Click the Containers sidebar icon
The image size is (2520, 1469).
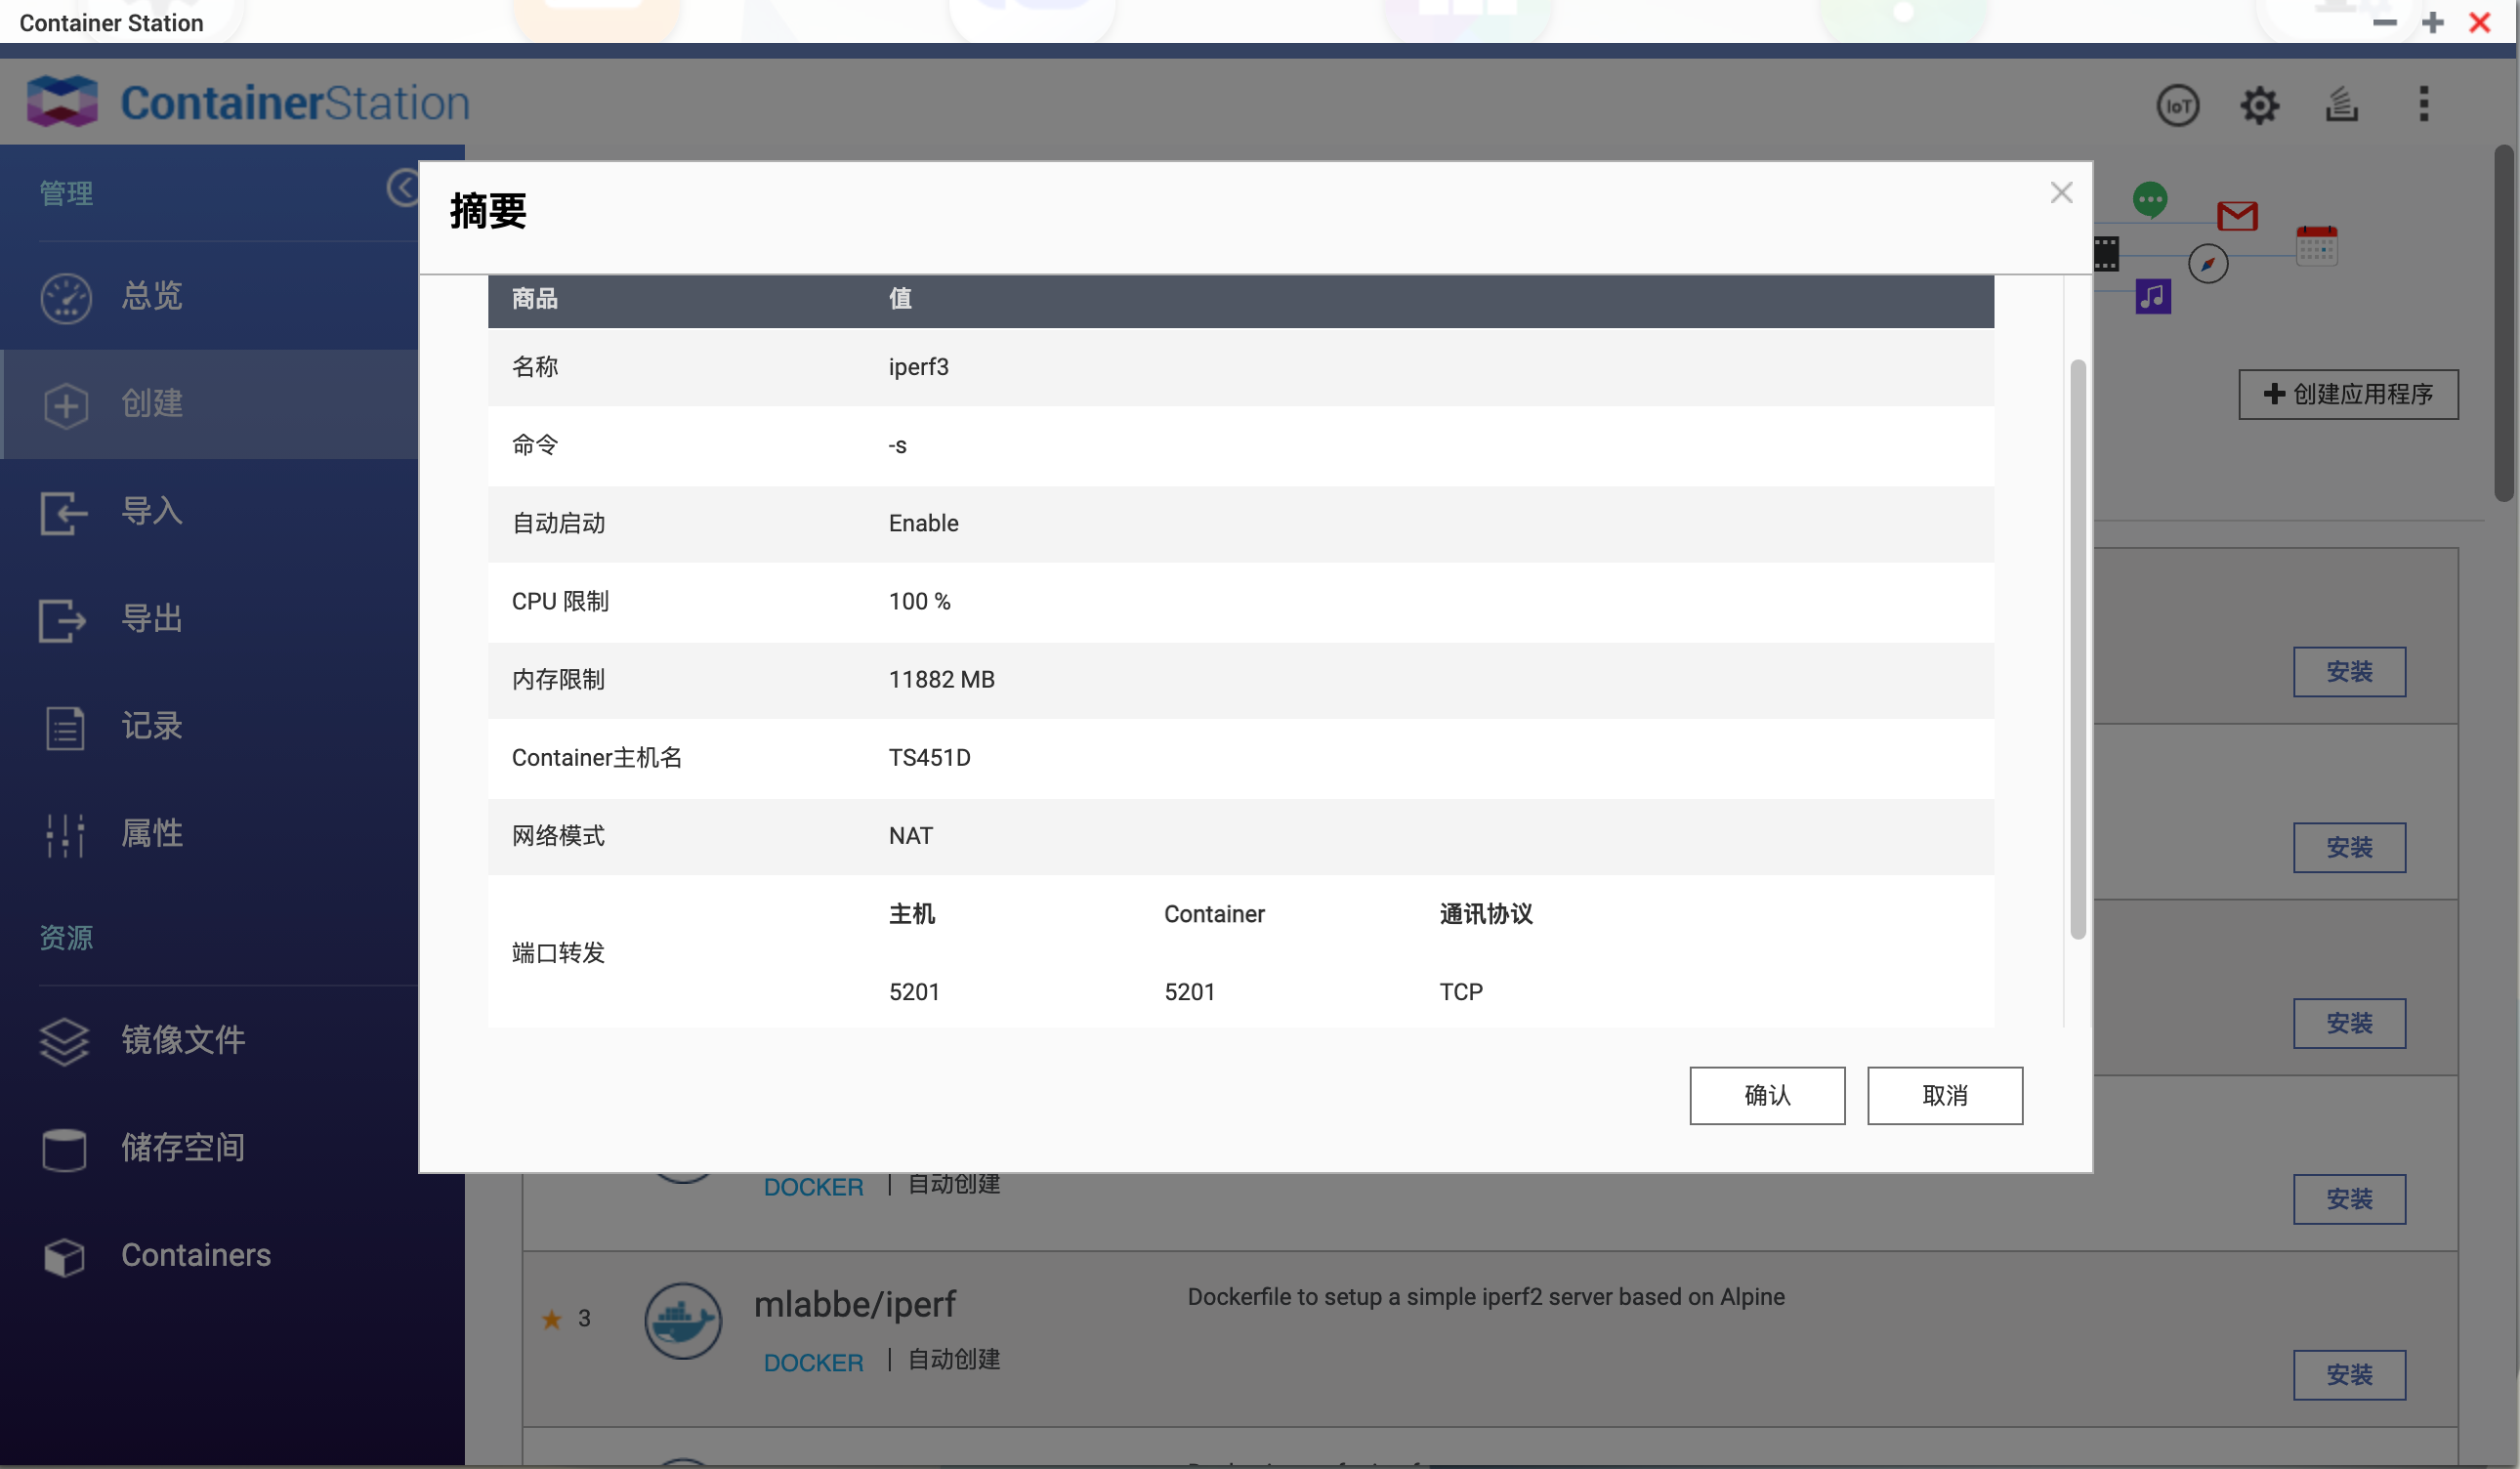pyautogui.click(x=64, y=1254)
